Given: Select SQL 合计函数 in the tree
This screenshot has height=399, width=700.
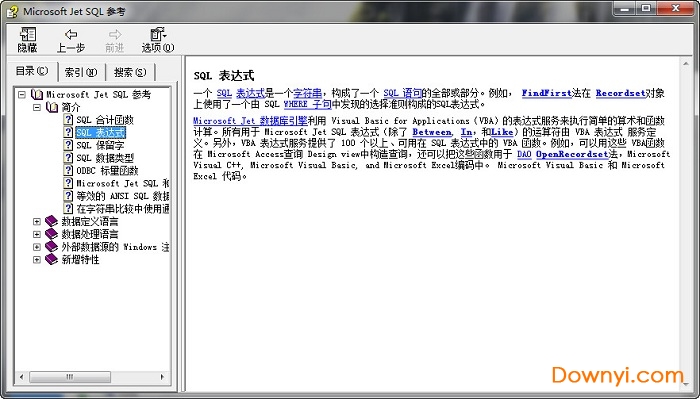Looking at the screenshot, I should [x=105, y=120].
